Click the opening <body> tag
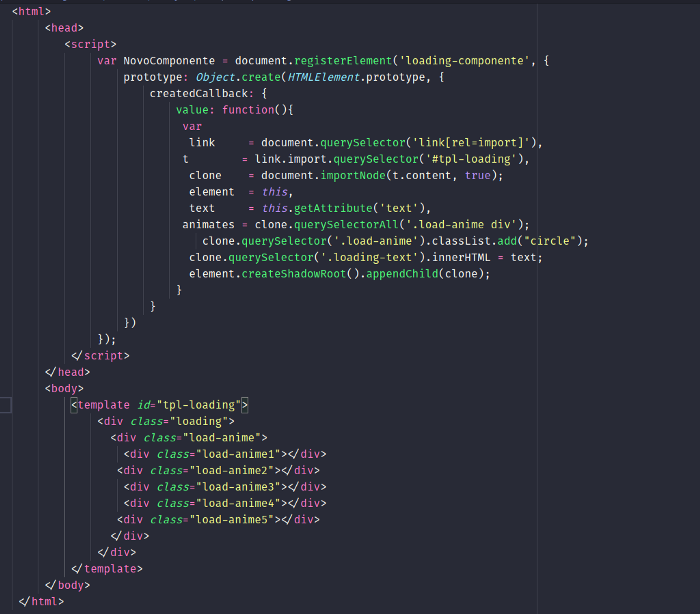700x614 pixels. click(64, 388)
